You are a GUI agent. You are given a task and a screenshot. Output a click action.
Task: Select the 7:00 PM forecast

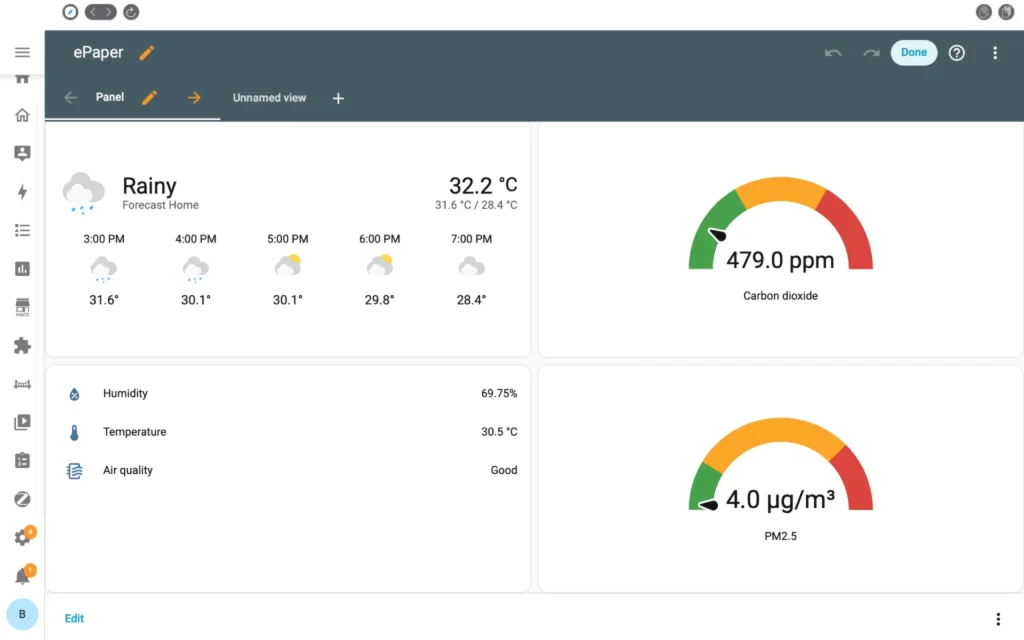point(471,269)
